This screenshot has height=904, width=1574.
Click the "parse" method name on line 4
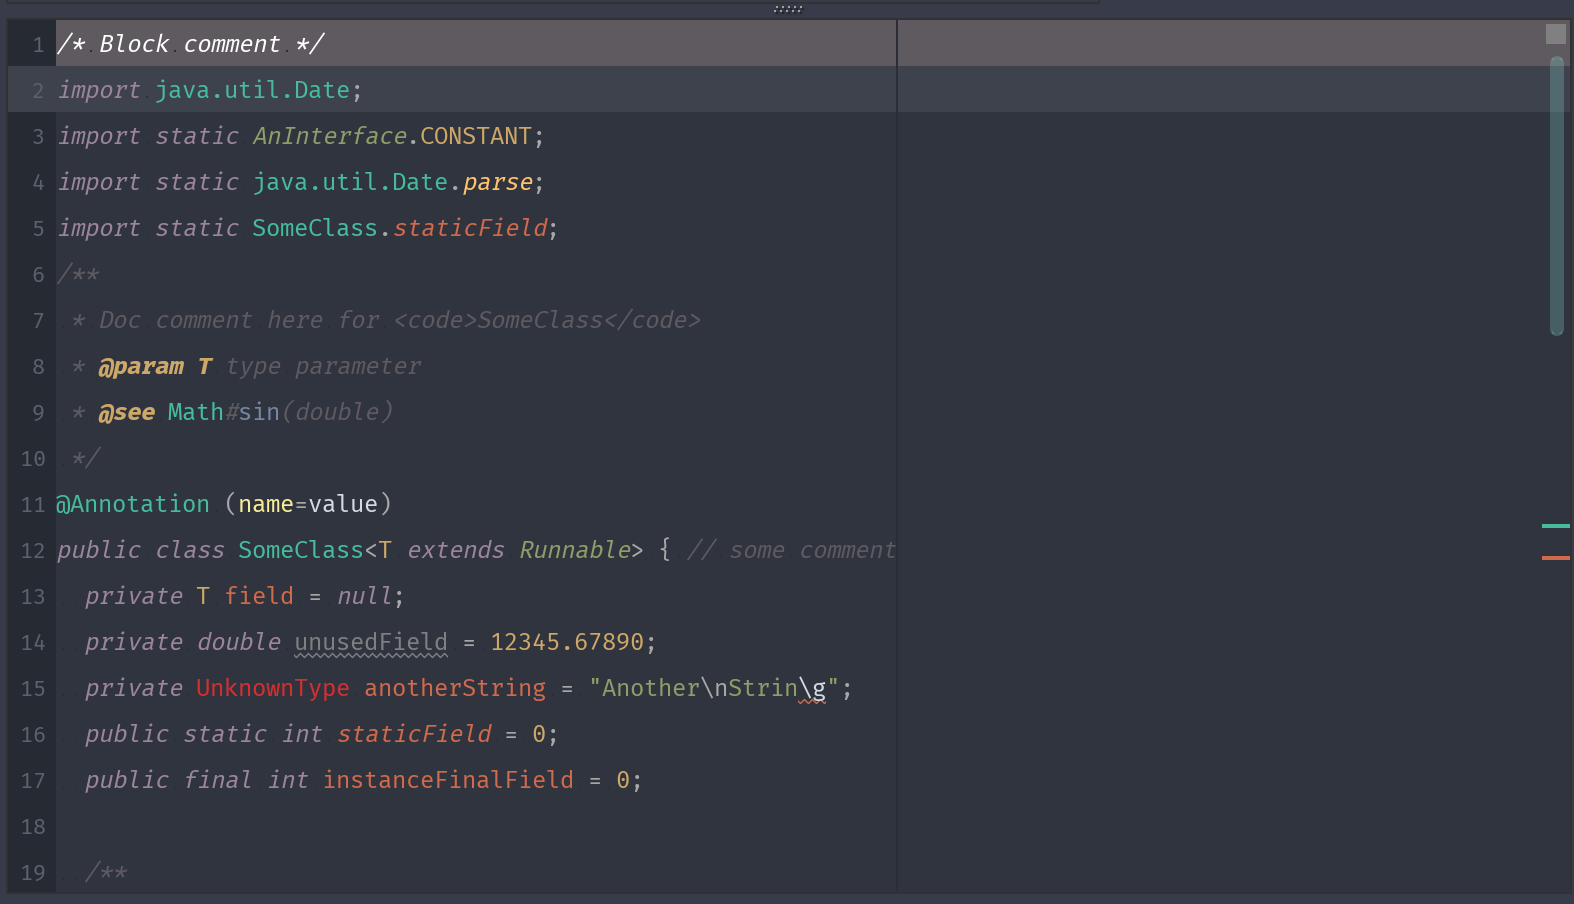pyautogui.click(x=497, y=182)
